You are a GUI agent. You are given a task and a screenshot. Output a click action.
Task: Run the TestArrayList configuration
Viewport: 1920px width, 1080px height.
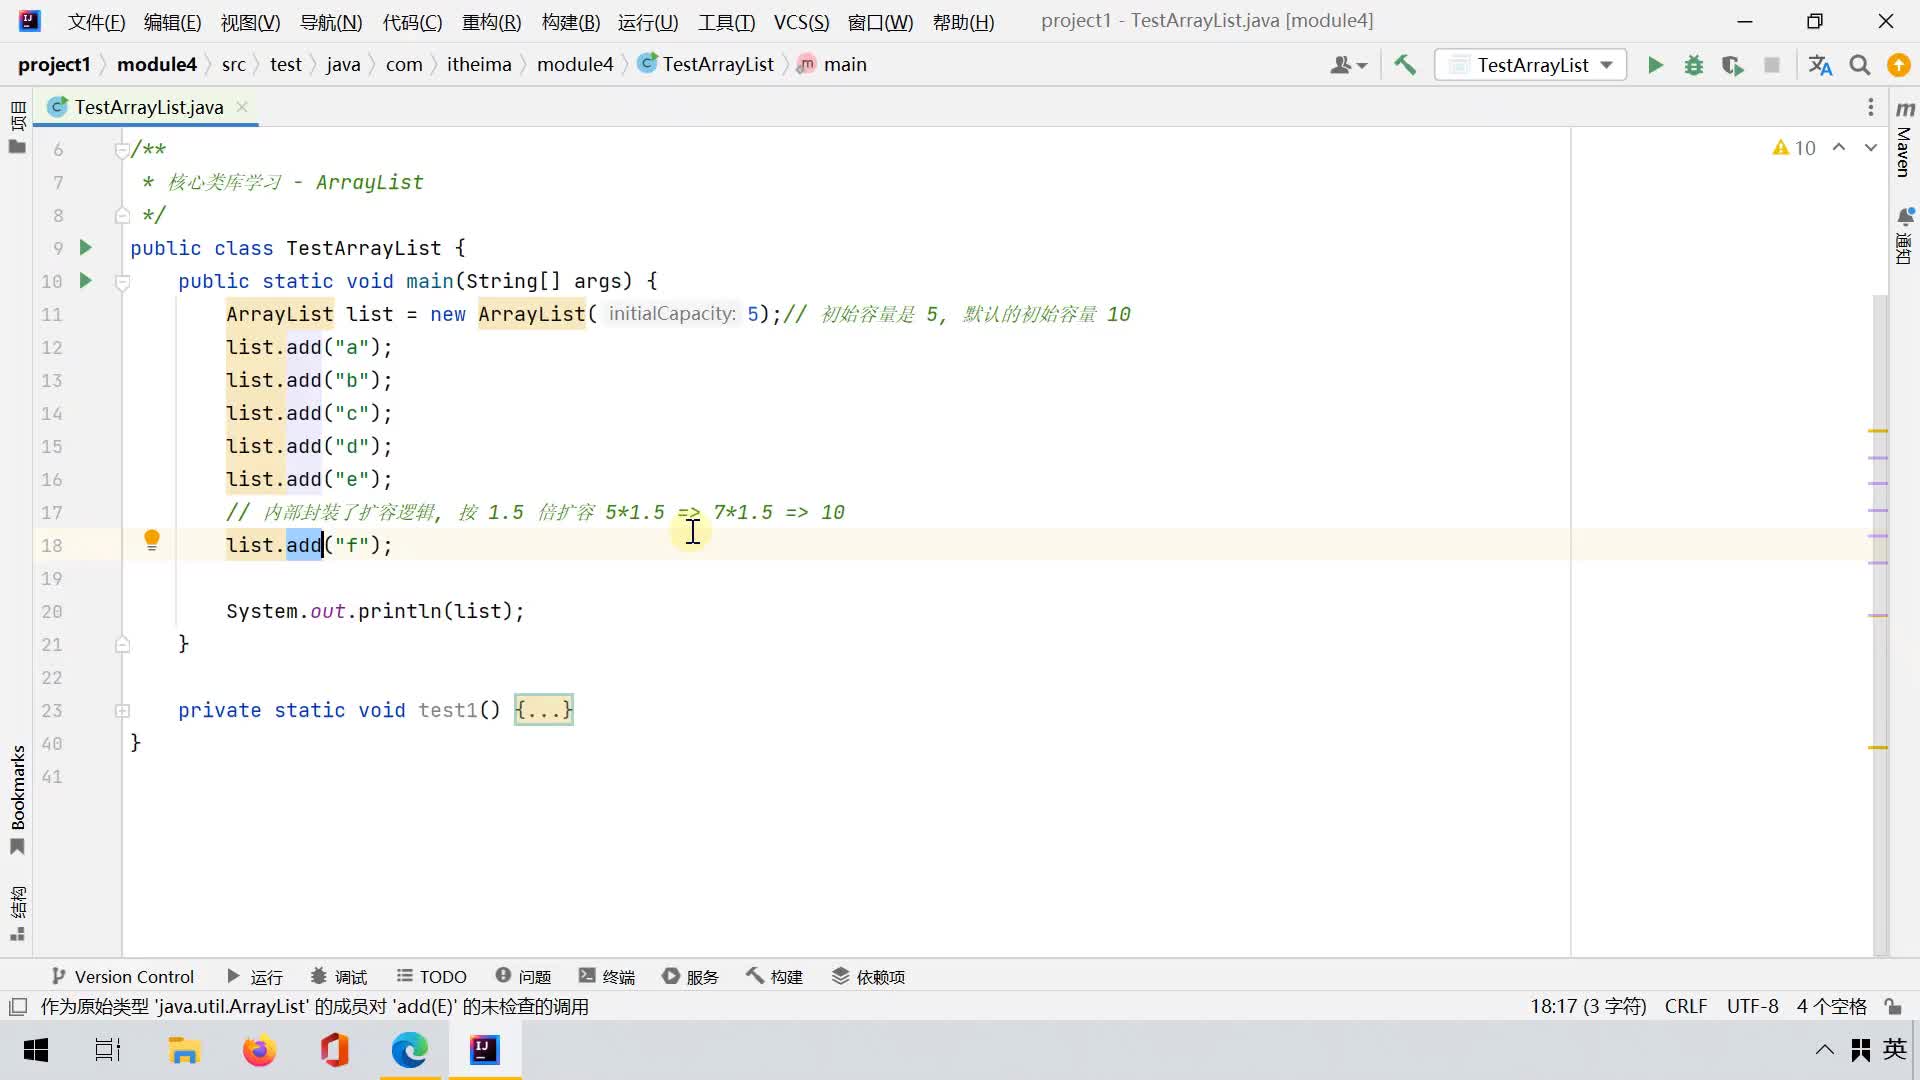click(1655, 65)
